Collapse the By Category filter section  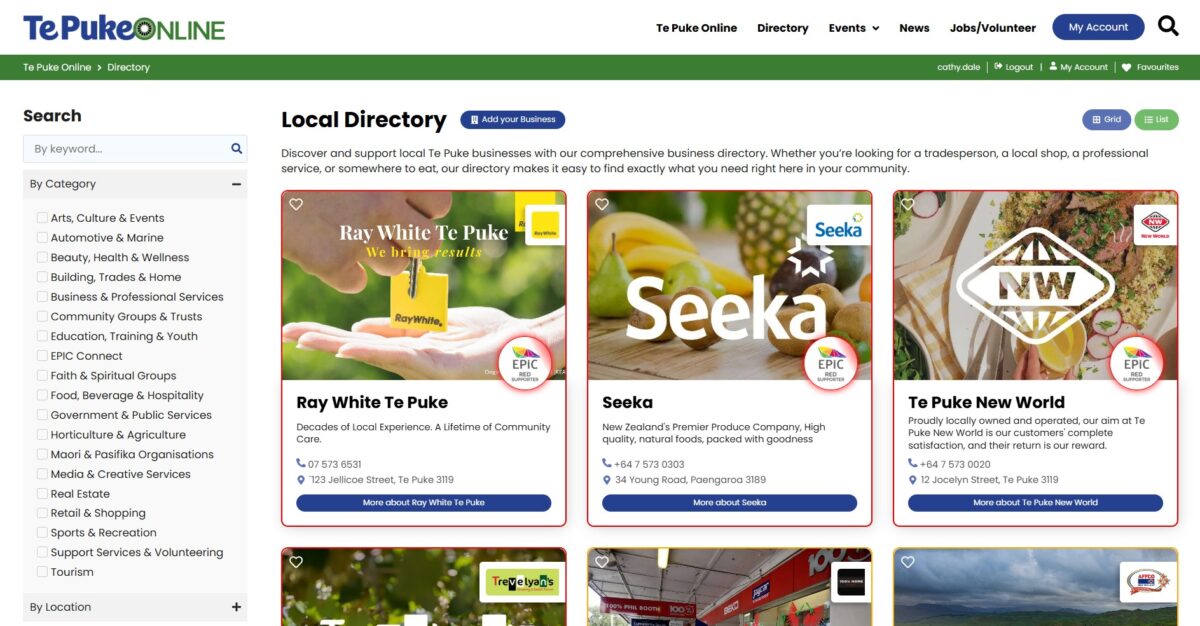tap(236, 184)
